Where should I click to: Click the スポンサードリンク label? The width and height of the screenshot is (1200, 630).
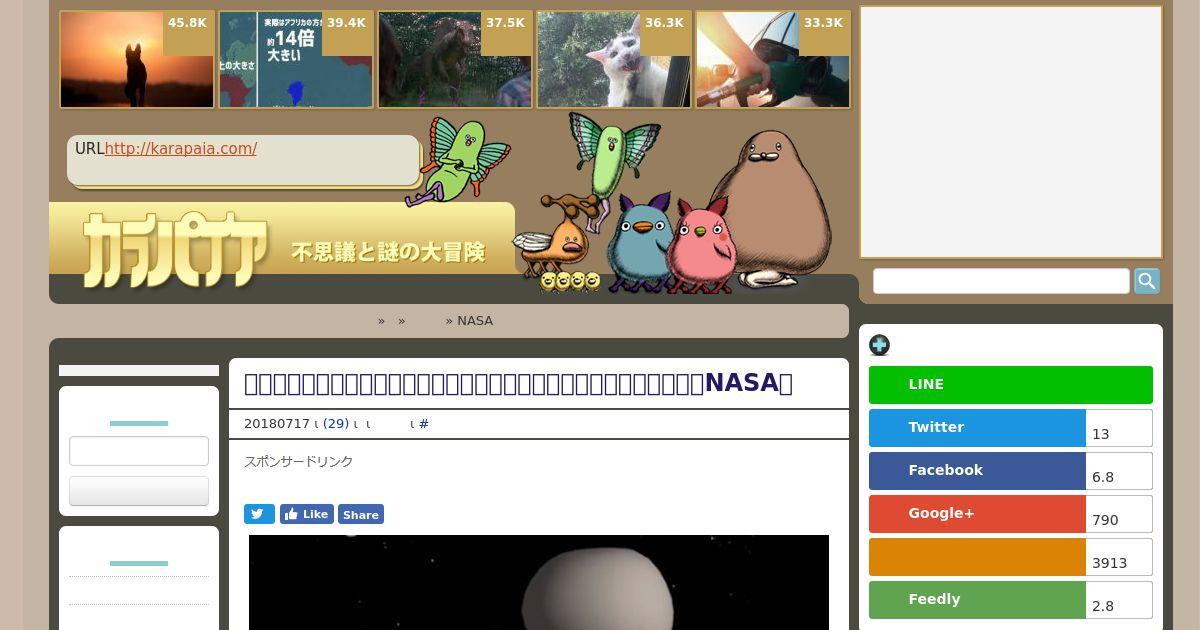[x=298, y=462]
